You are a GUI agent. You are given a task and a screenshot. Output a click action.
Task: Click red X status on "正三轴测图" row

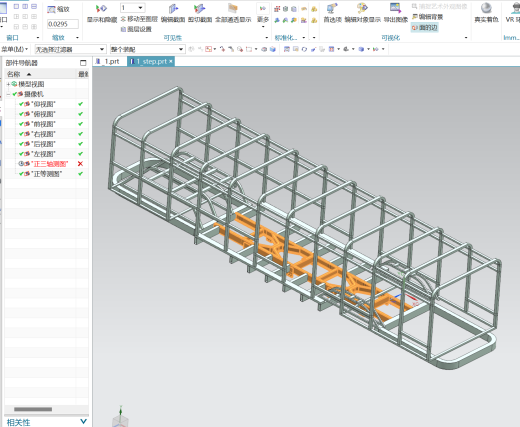[80, 164]
